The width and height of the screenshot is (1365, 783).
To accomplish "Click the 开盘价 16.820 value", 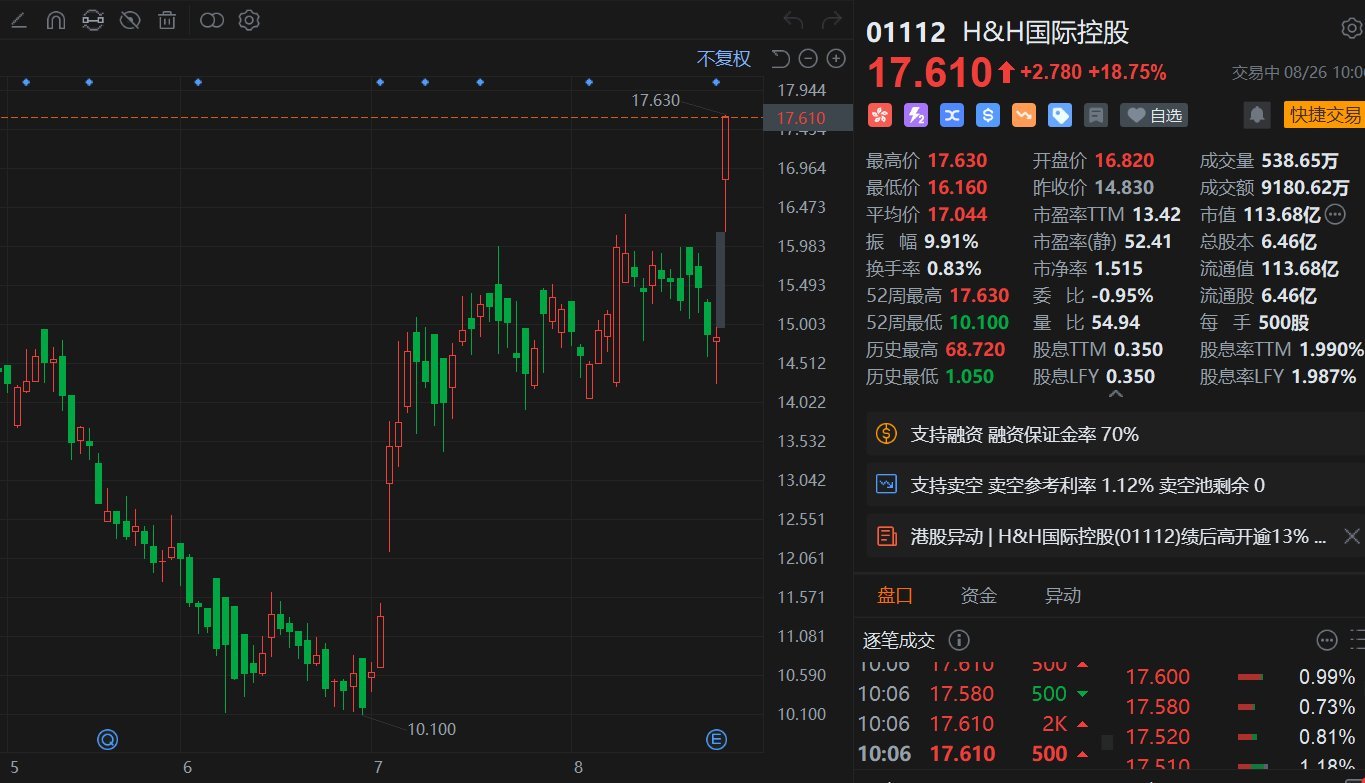I will (x=1124, y=160).
